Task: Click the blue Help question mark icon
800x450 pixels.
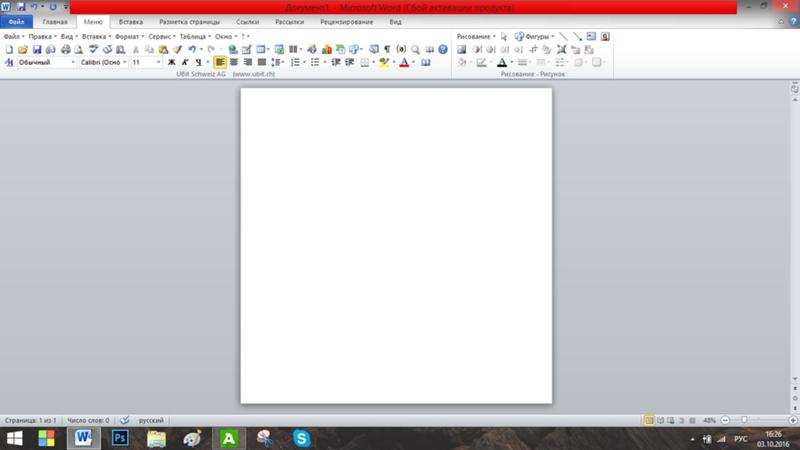Action: [442, 49]
